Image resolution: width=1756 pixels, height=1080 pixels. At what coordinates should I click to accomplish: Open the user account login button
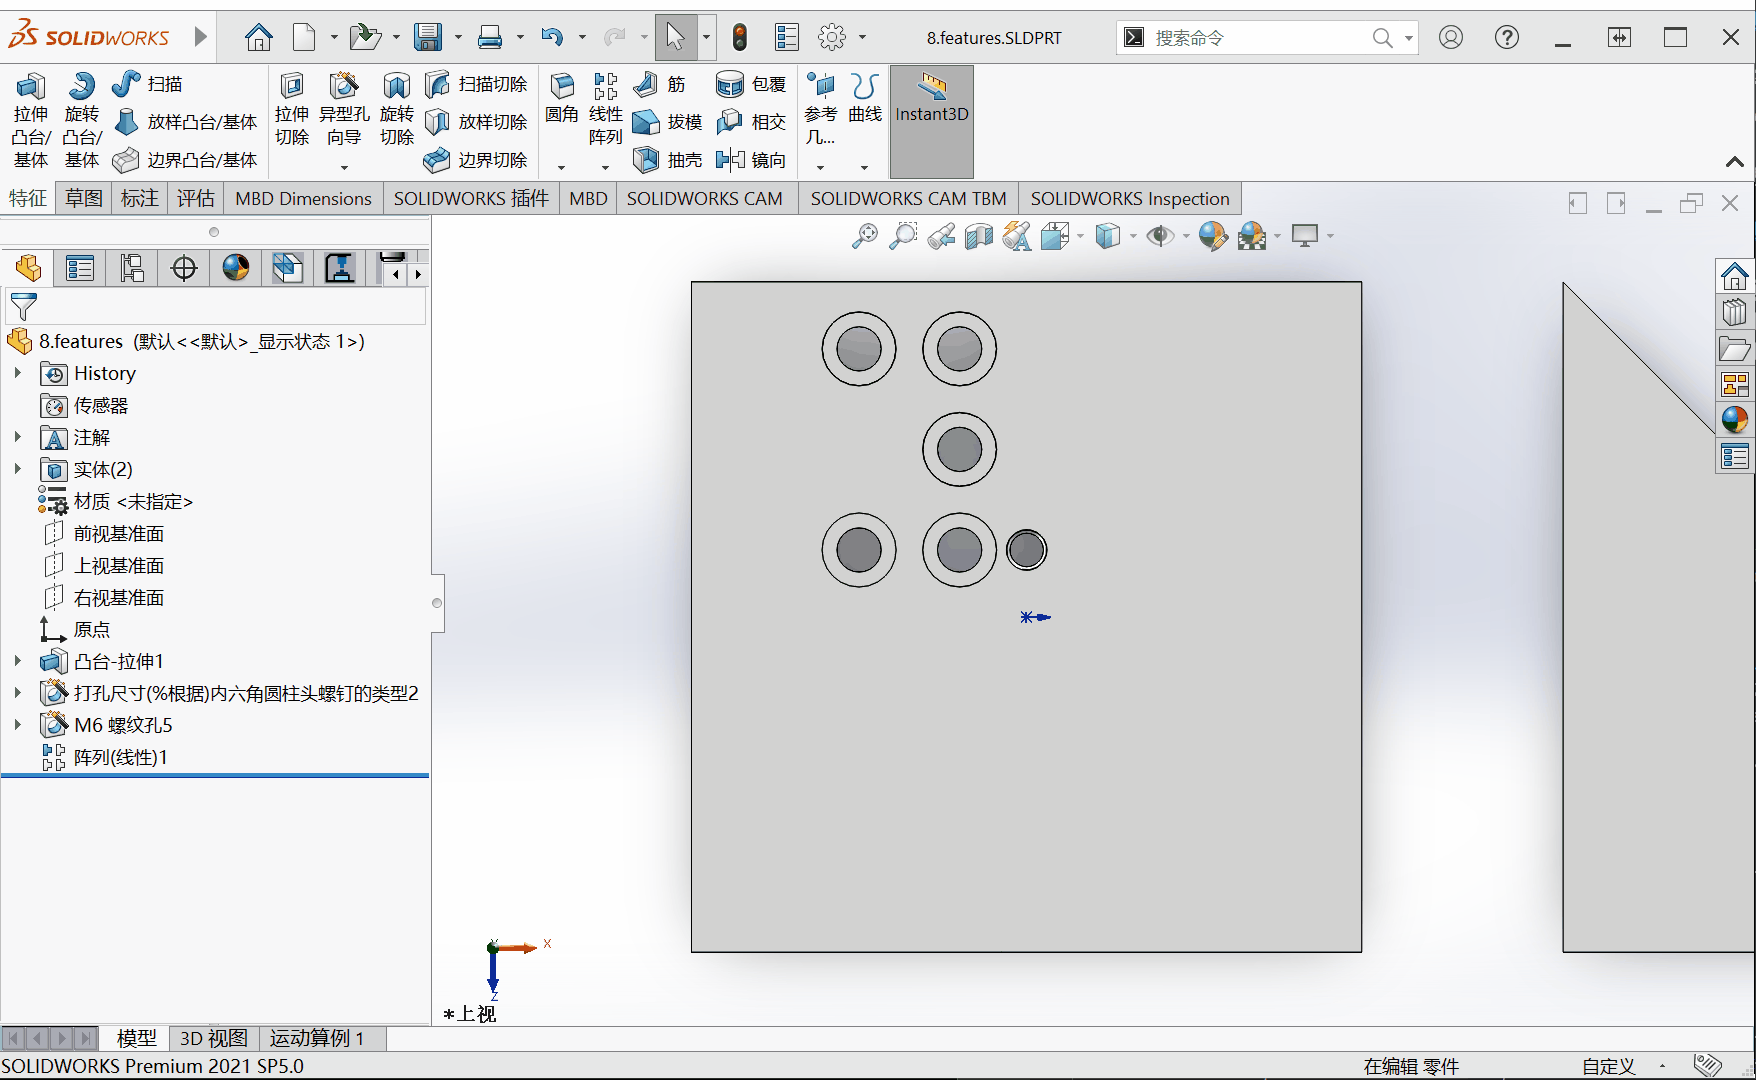(x=1451, y=38)
